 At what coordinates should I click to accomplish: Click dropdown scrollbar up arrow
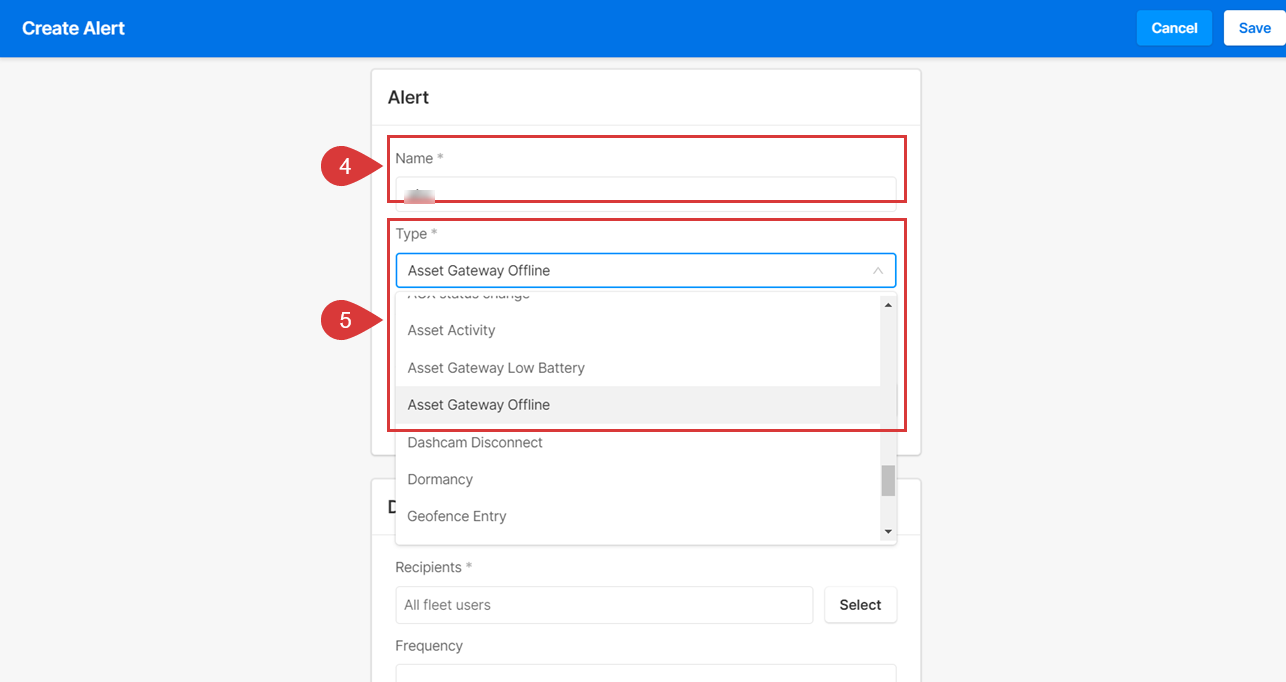(x=888, y=304)
